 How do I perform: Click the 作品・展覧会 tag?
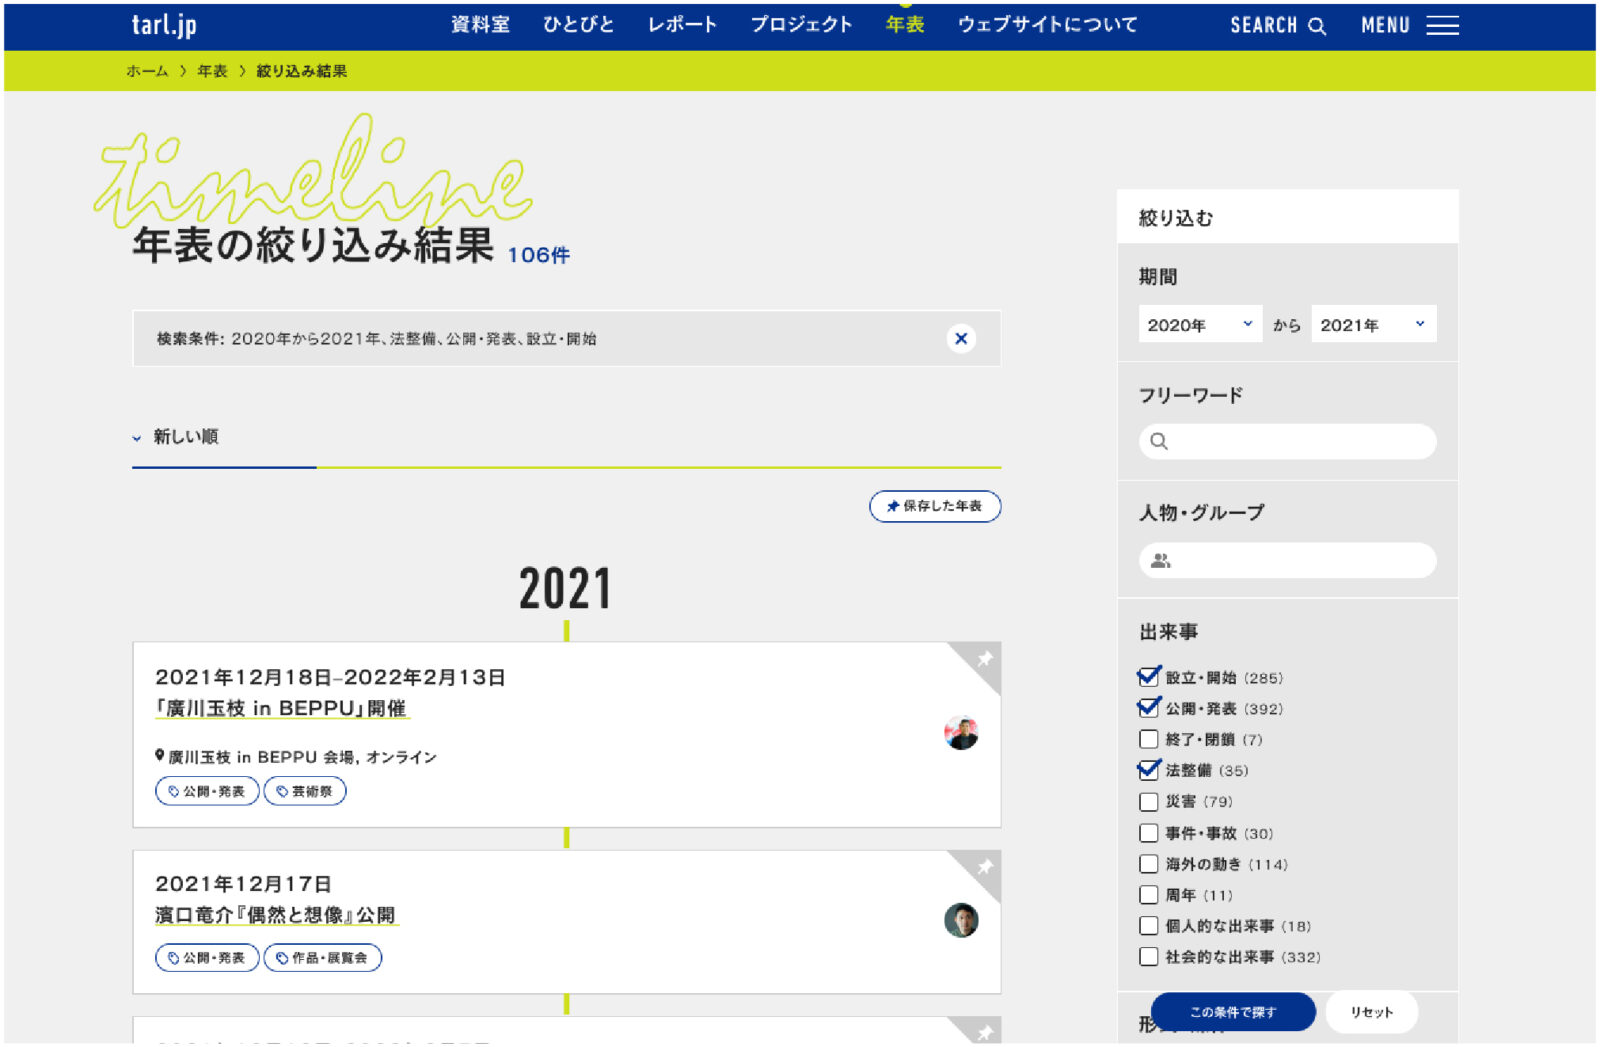322,958
